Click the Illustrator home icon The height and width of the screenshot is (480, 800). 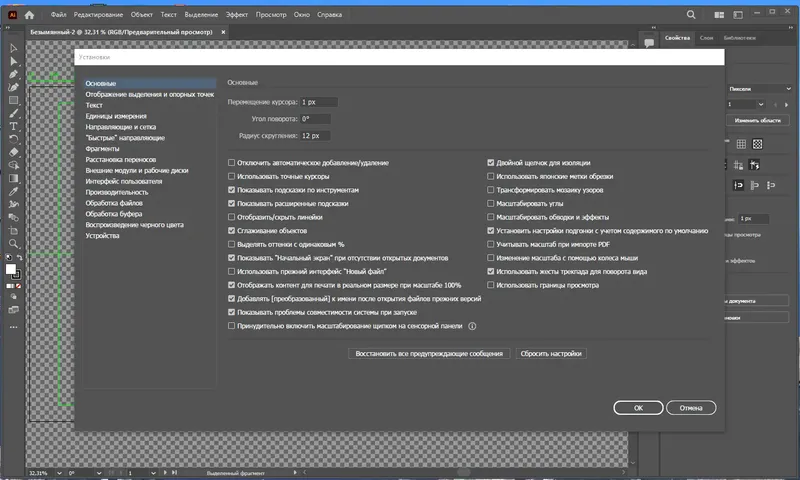pyautogui.click(x=30, y=15)
